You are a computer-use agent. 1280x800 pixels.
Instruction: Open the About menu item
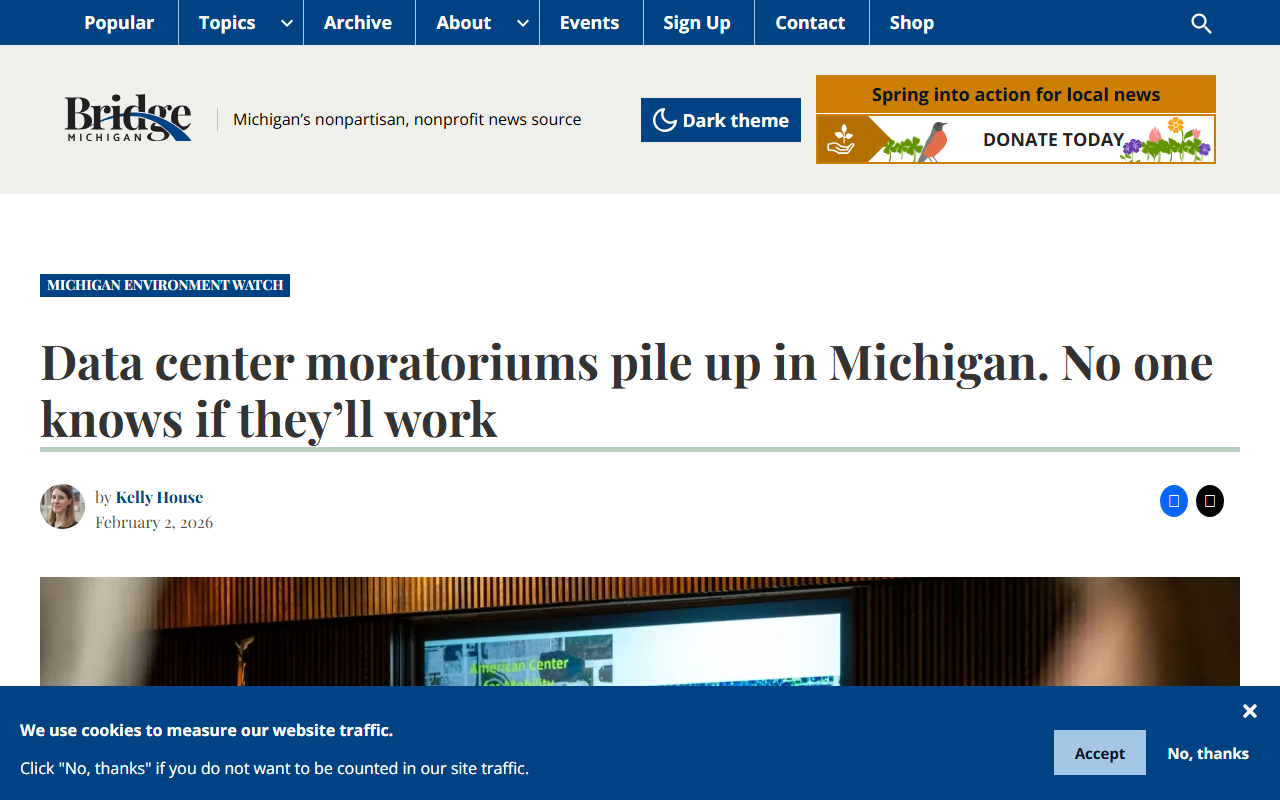[x=464, y=22]
